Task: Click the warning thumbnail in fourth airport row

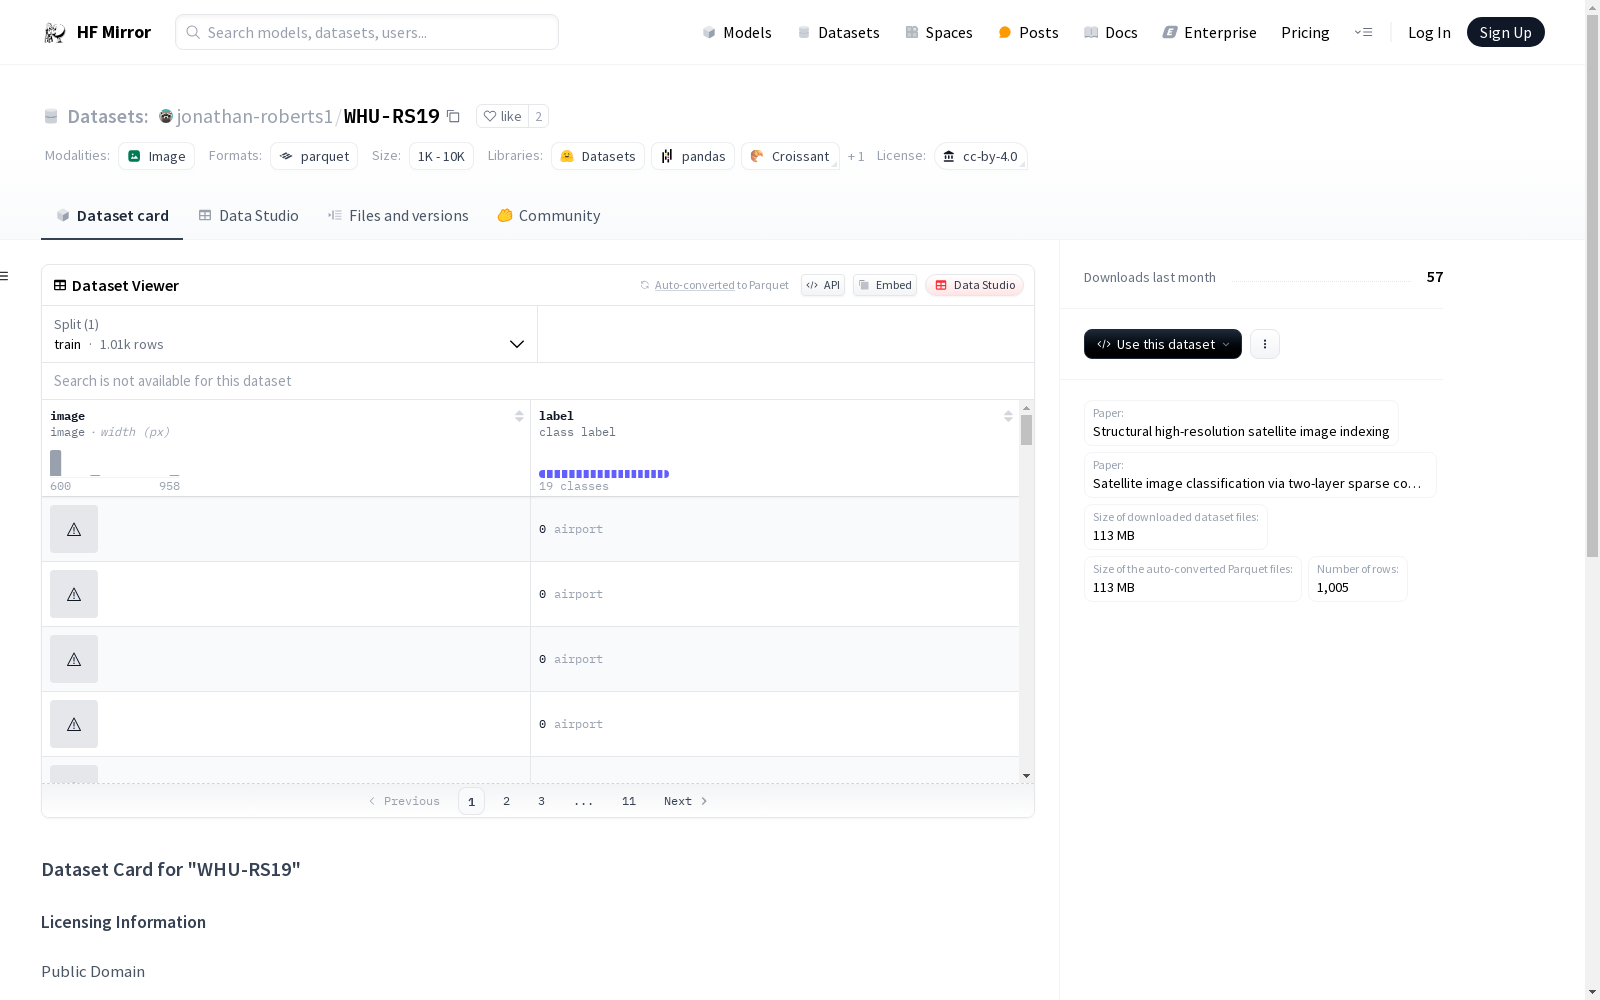Action: (x=74, y=724)
